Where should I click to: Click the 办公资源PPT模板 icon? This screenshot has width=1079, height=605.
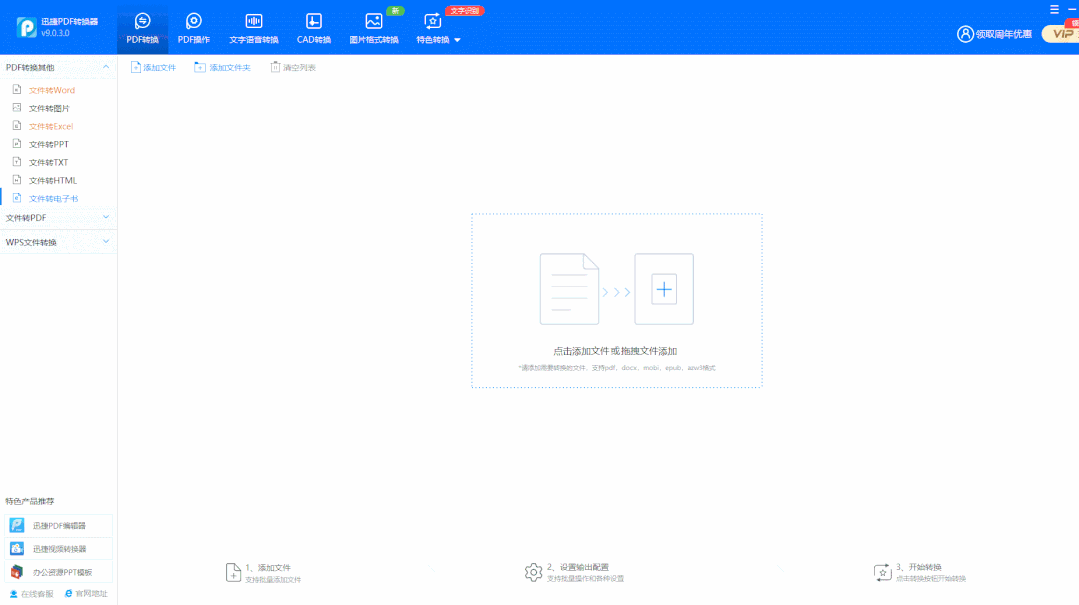pos(17,572)
